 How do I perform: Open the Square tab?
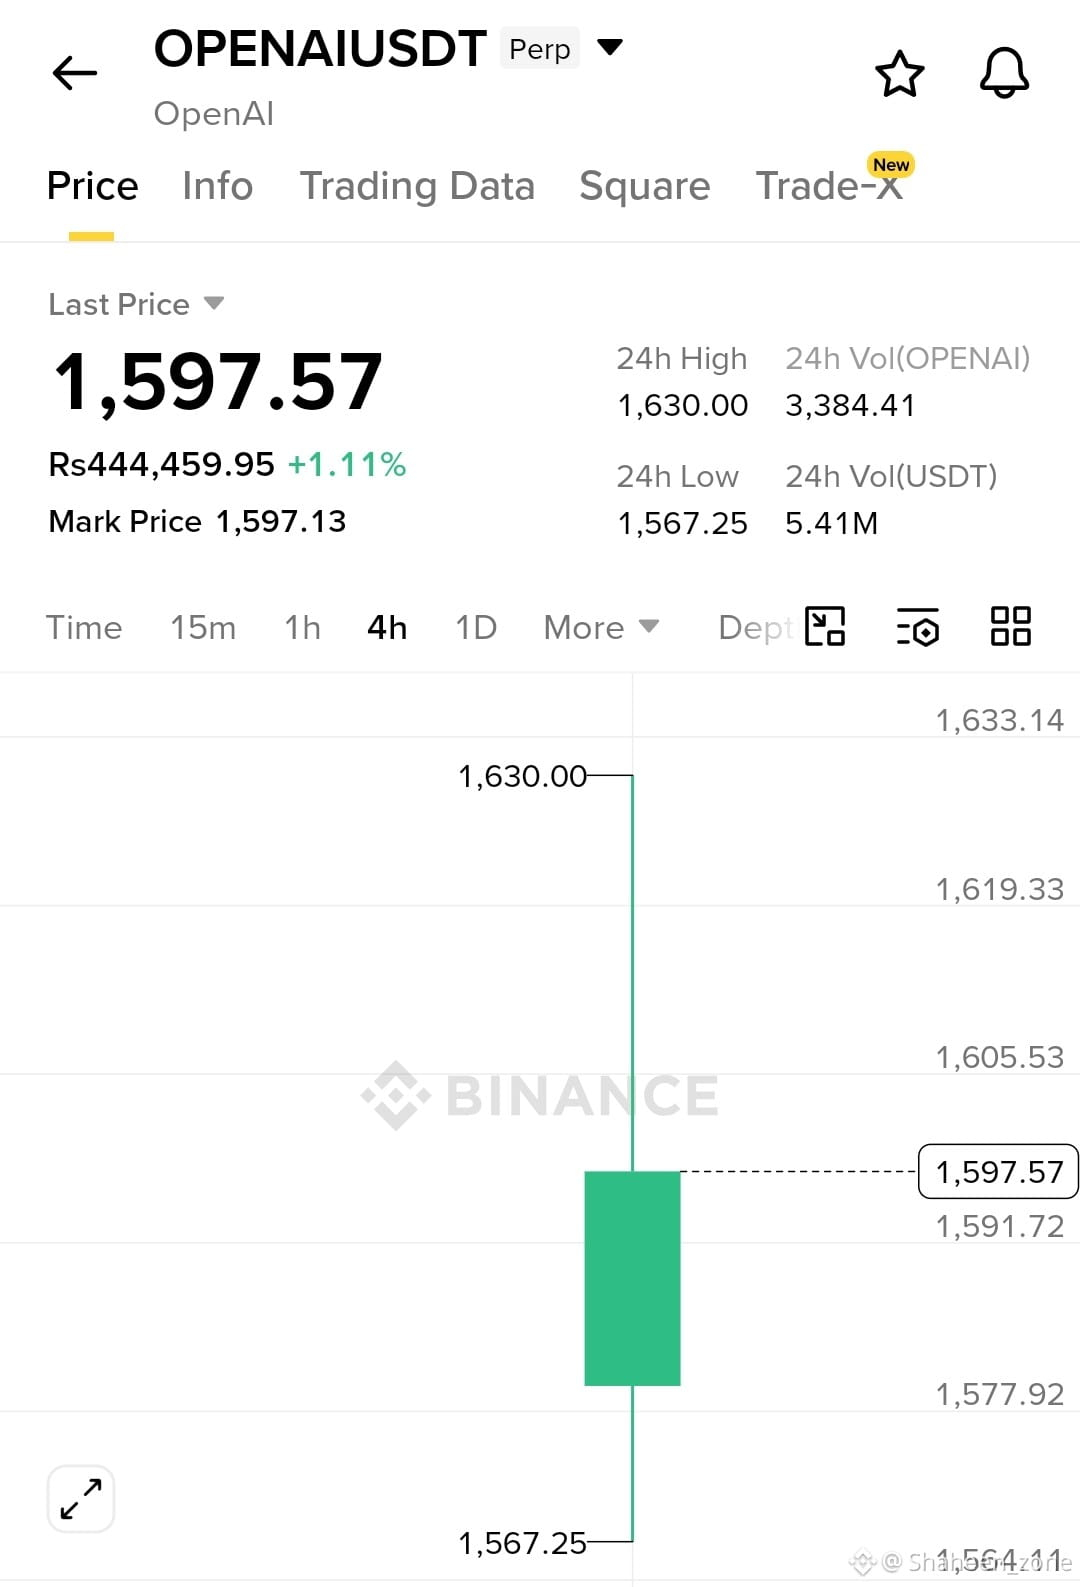644,186
